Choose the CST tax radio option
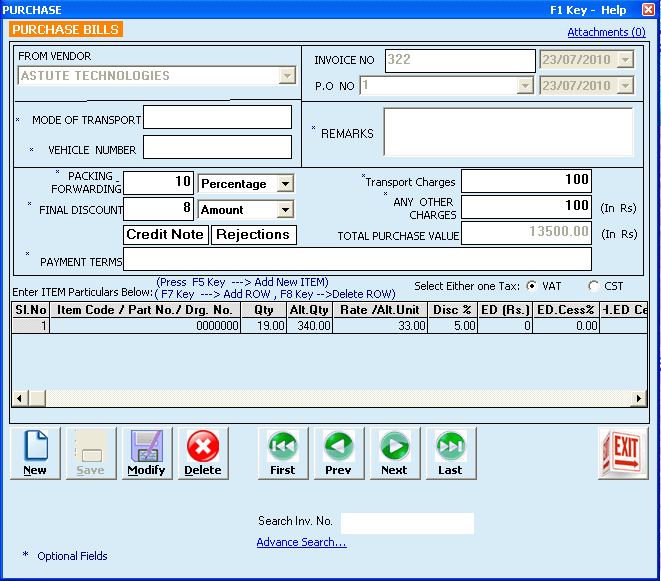Viewport: 661px width, 581px height. tap(594, 286)
